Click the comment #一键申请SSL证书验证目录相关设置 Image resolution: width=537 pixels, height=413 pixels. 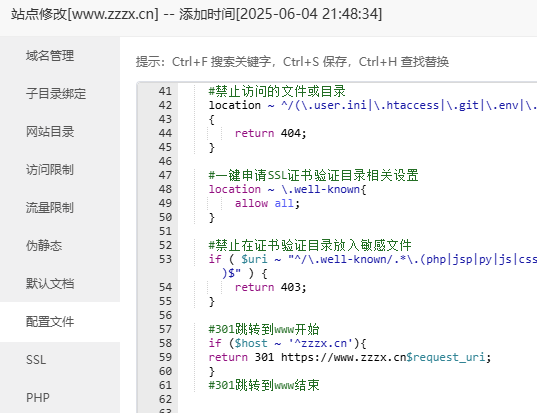pyautogui.click(x=313, y=175)
